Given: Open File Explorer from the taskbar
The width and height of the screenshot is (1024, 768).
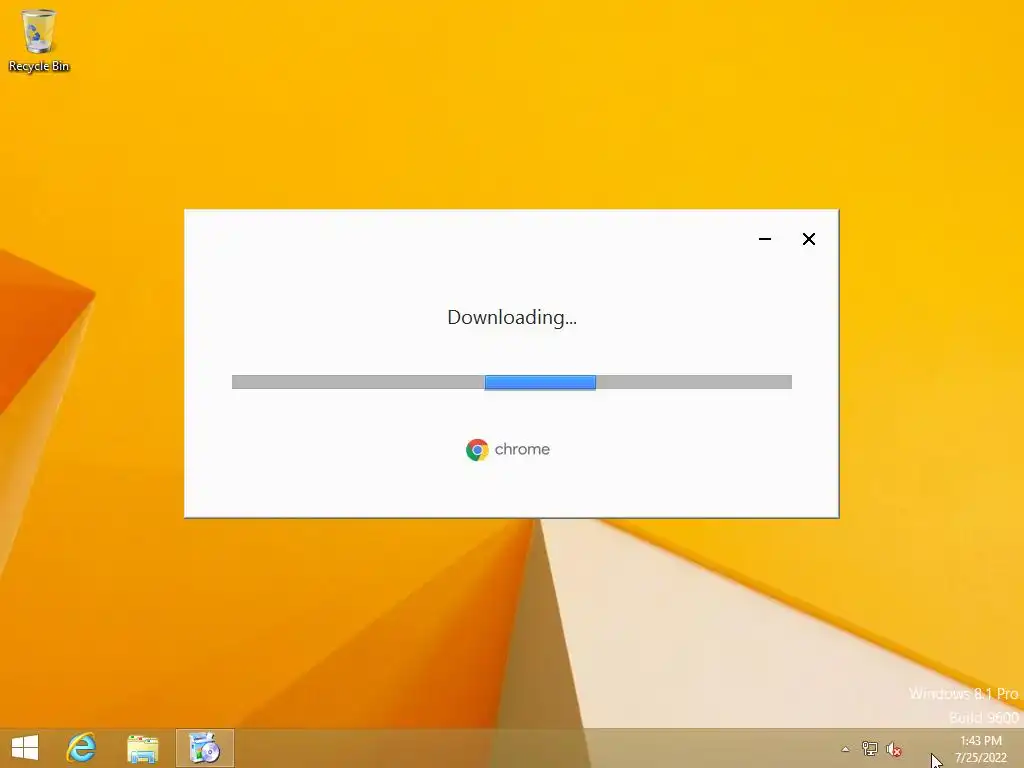Looking at the screenshot, I should pos(142,748).
